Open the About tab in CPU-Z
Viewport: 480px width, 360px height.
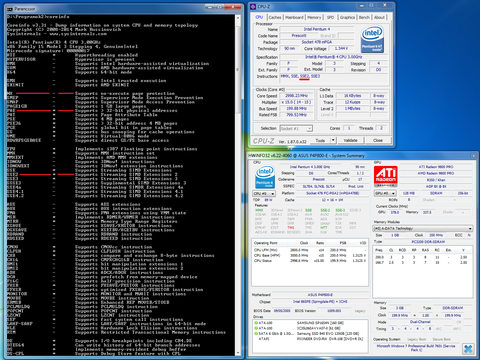(379, 17)
